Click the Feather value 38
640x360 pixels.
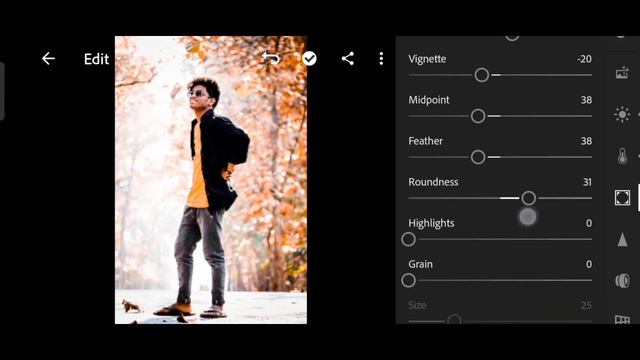click(x=587, y=141)
